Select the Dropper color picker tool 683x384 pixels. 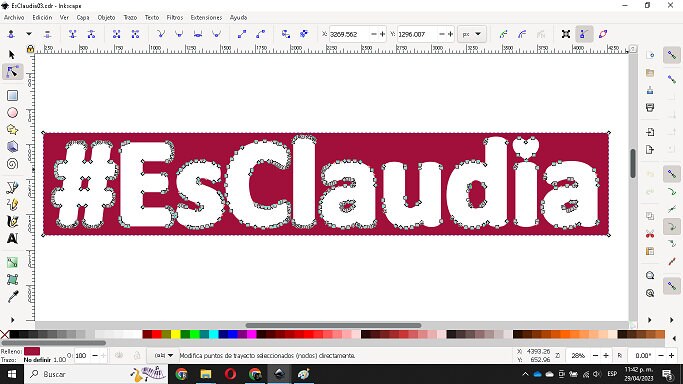tap(12, 296)
